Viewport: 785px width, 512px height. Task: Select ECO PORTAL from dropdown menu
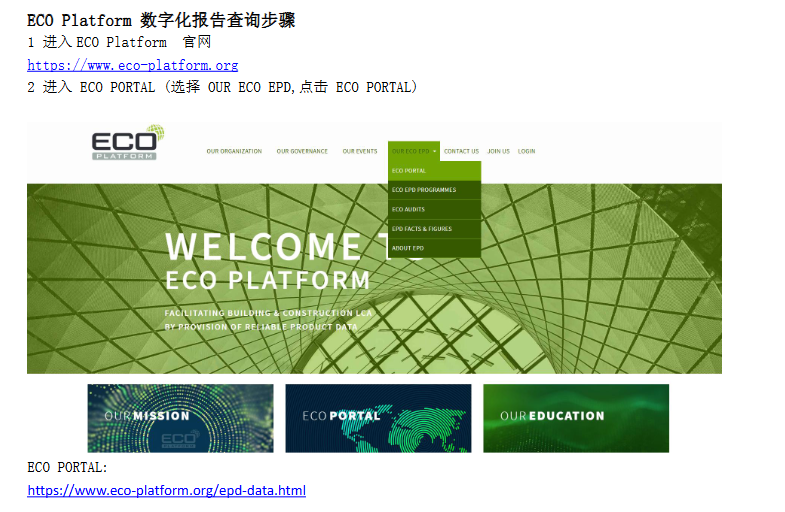click(x=434, y=171)
